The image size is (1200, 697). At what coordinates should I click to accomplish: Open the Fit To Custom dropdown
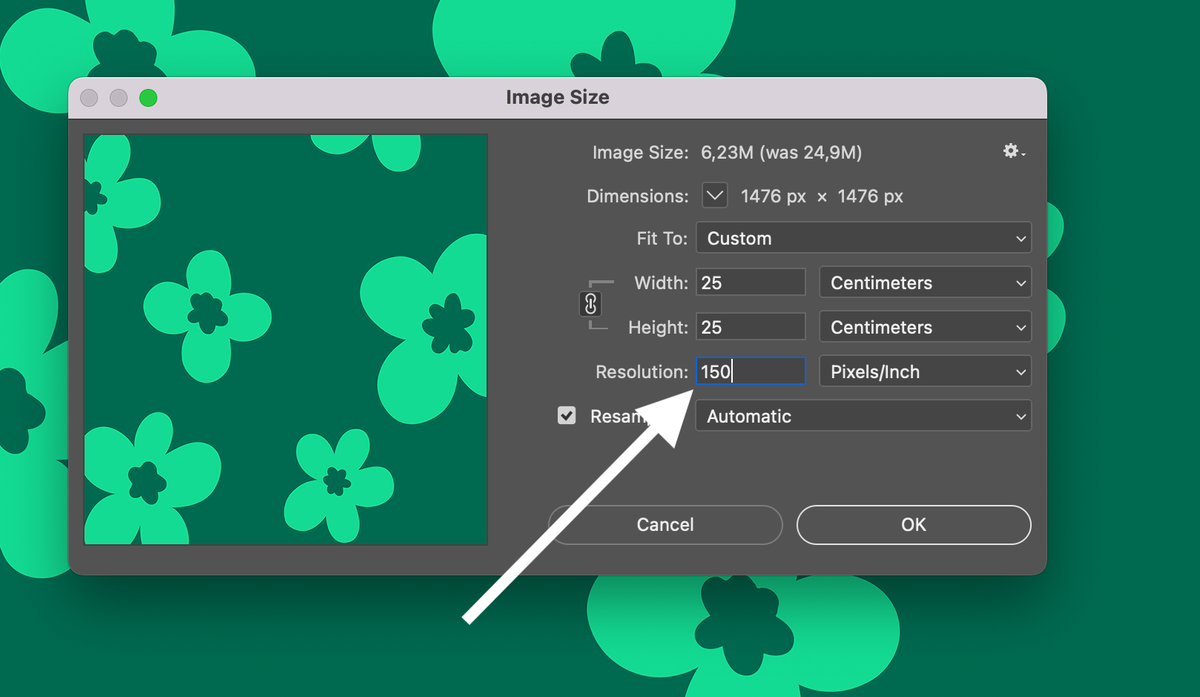[x=863, y=238]
